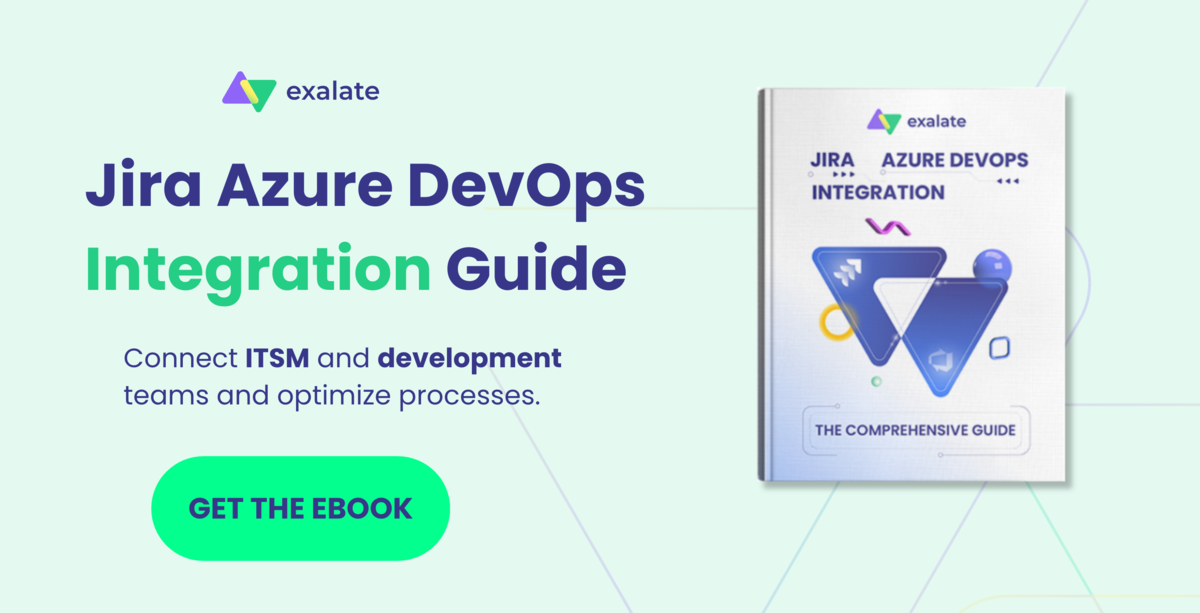The width and height of the screenshot is (1200, 613).
Task: Click the Jira icon inside the left triangle
Action: [x=848, y=272]
